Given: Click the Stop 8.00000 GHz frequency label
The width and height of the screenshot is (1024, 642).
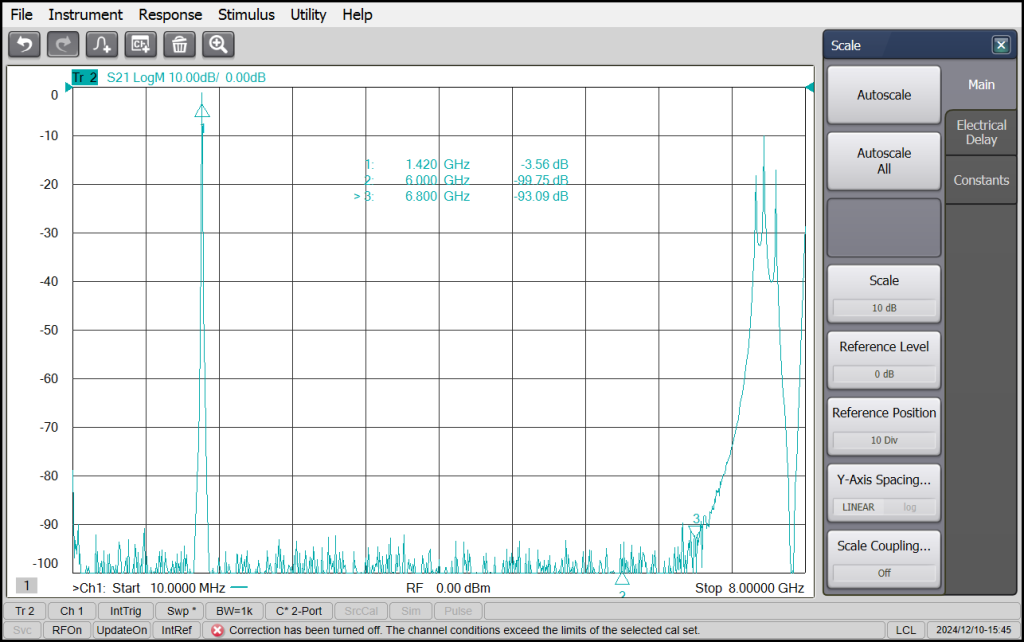Looking at the screenshot, I should [750, 588].
